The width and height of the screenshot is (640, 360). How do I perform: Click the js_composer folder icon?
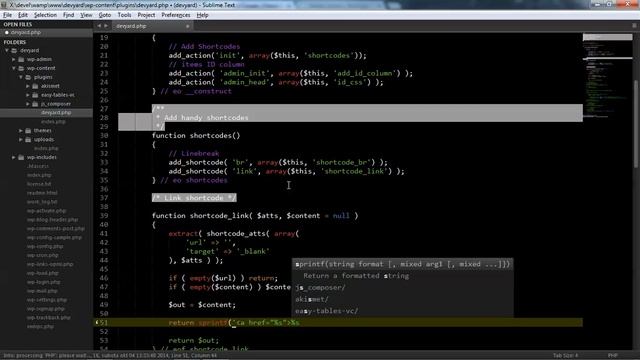[35, 104]
